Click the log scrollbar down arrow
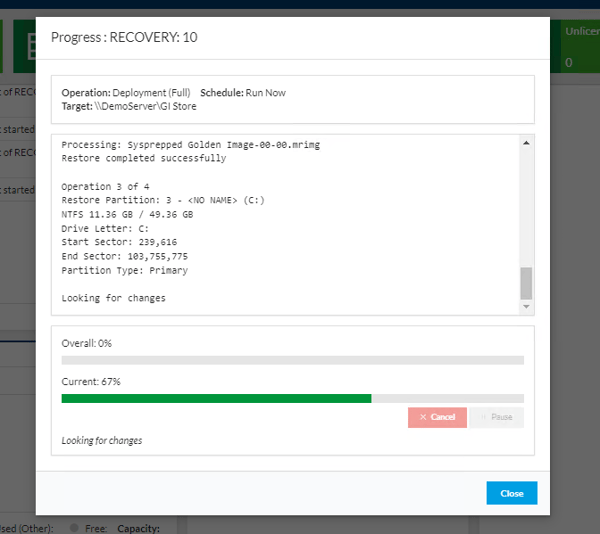Viewport: 600px width, 534px height. [526, 307]
